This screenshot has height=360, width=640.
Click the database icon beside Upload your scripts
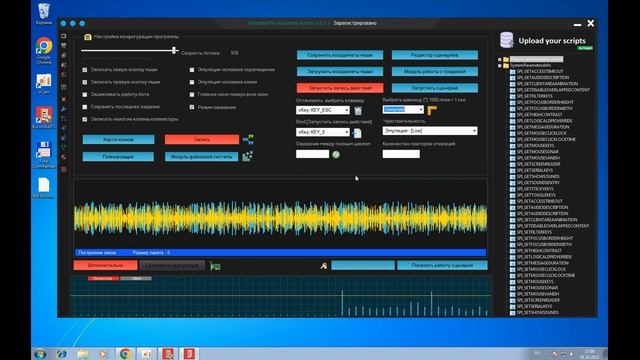pyautogui.click(x=507, y=40)
